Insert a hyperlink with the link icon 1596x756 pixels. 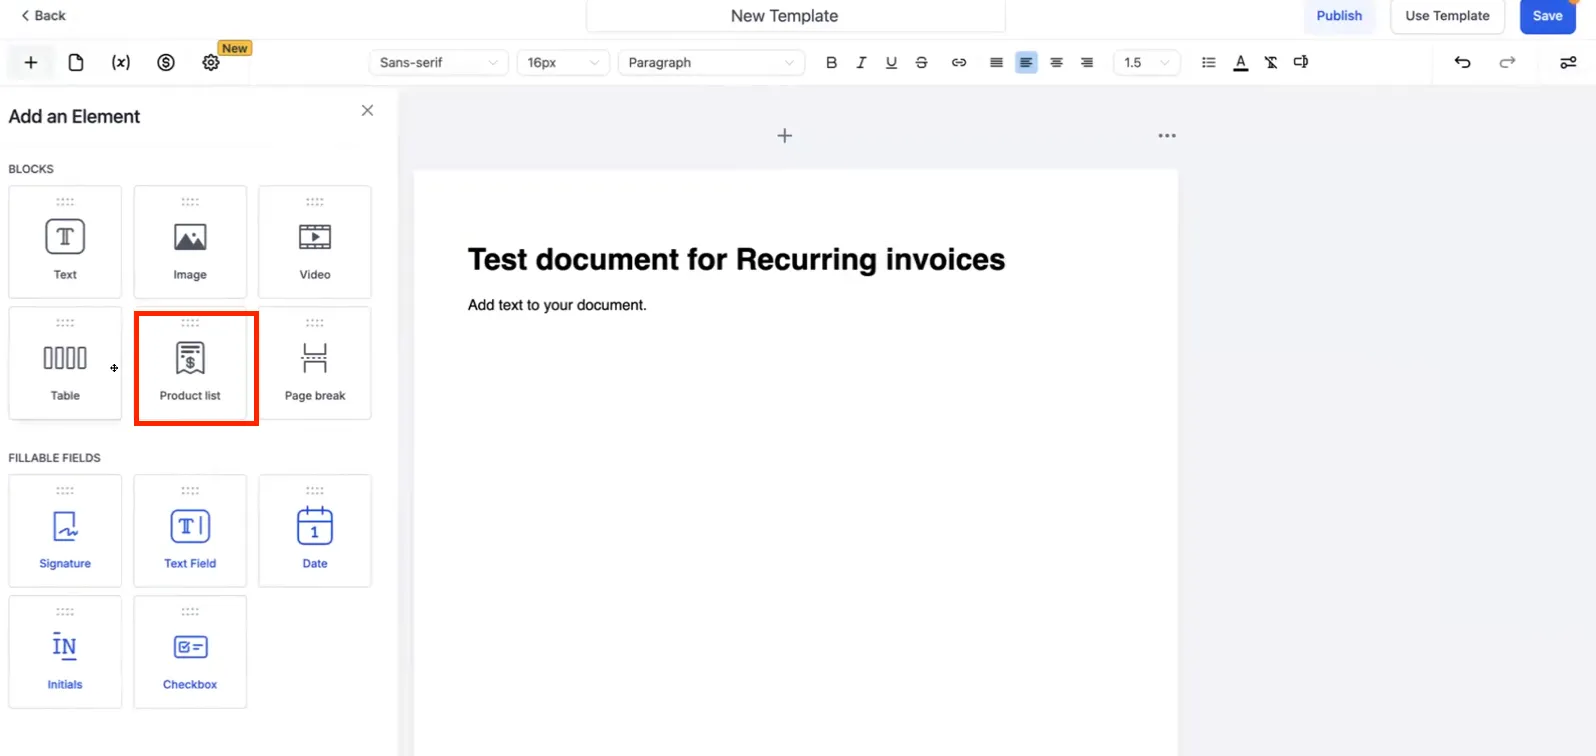(959, 62)
